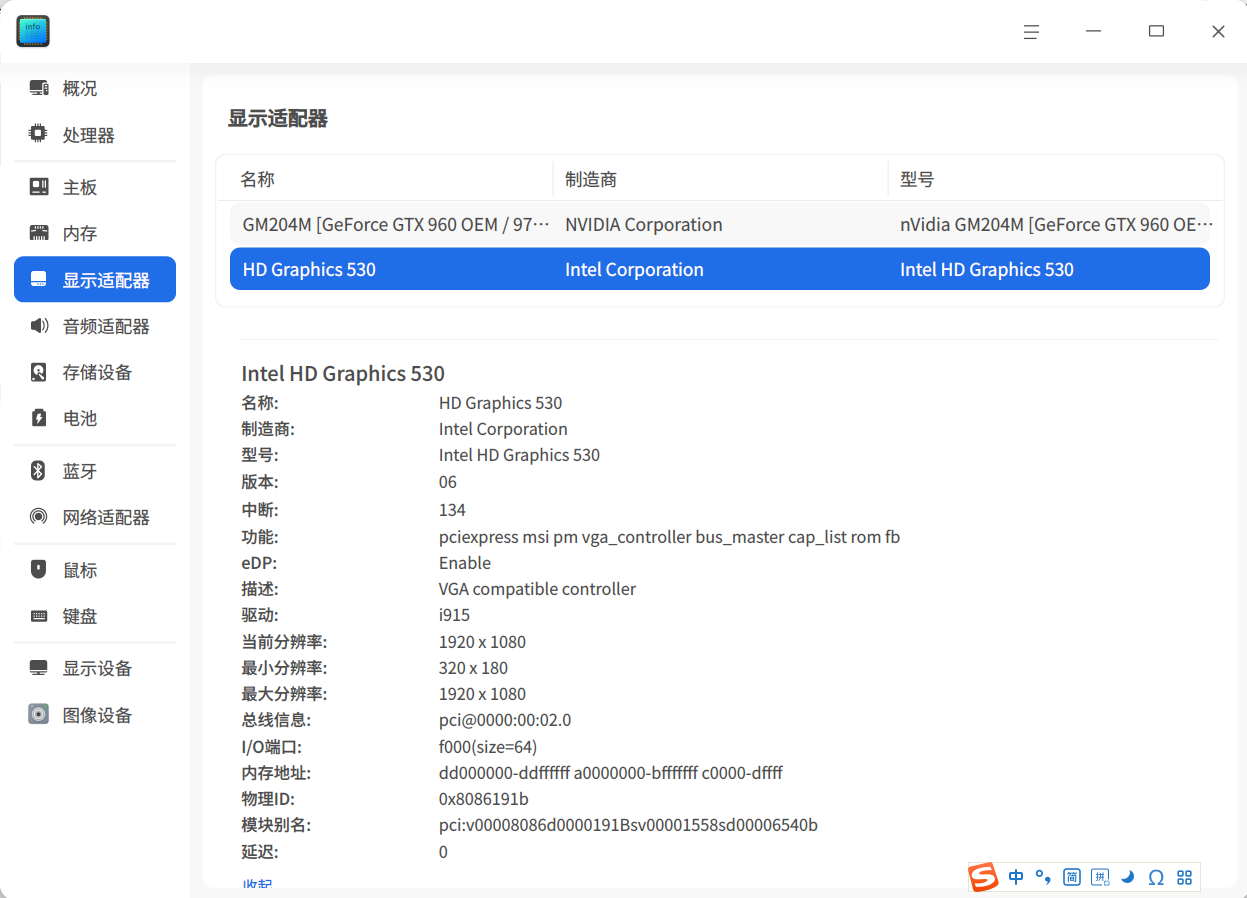Open 图像设备 image devices

point(95,715)
